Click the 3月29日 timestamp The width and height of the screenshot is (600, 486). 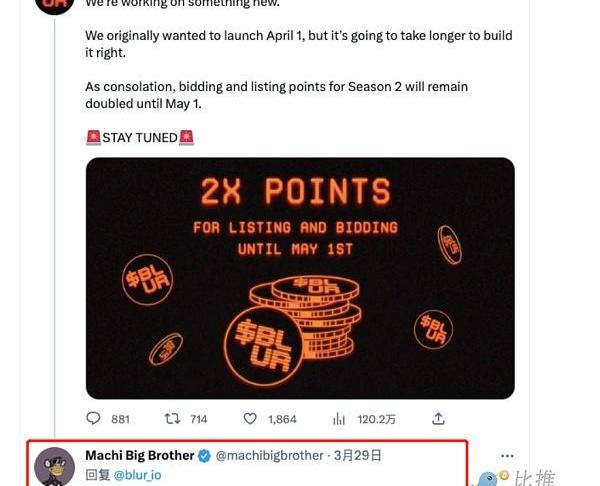coord(356,455)
